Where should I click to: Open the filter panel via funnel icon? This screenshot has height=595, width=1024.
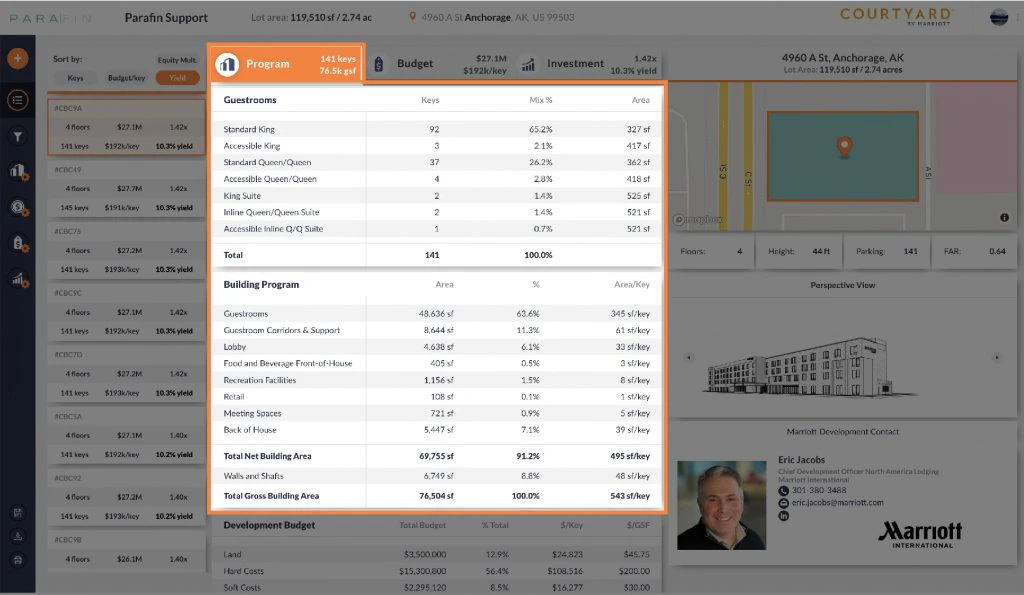pos(18,135)
